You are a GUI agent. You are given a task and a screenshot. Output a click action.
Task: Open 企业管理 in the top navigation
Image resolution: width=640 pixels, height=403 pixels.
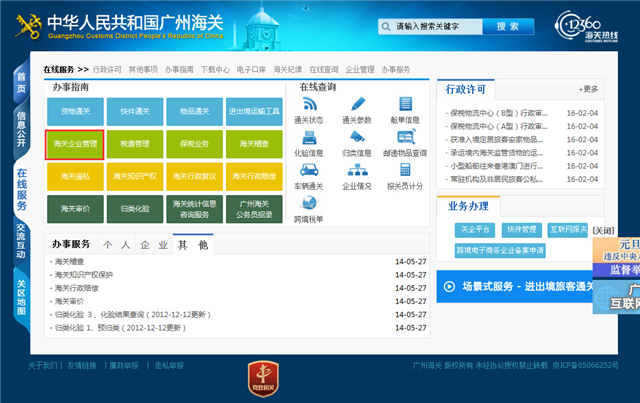pyautogui.click(x=360, y=69)
